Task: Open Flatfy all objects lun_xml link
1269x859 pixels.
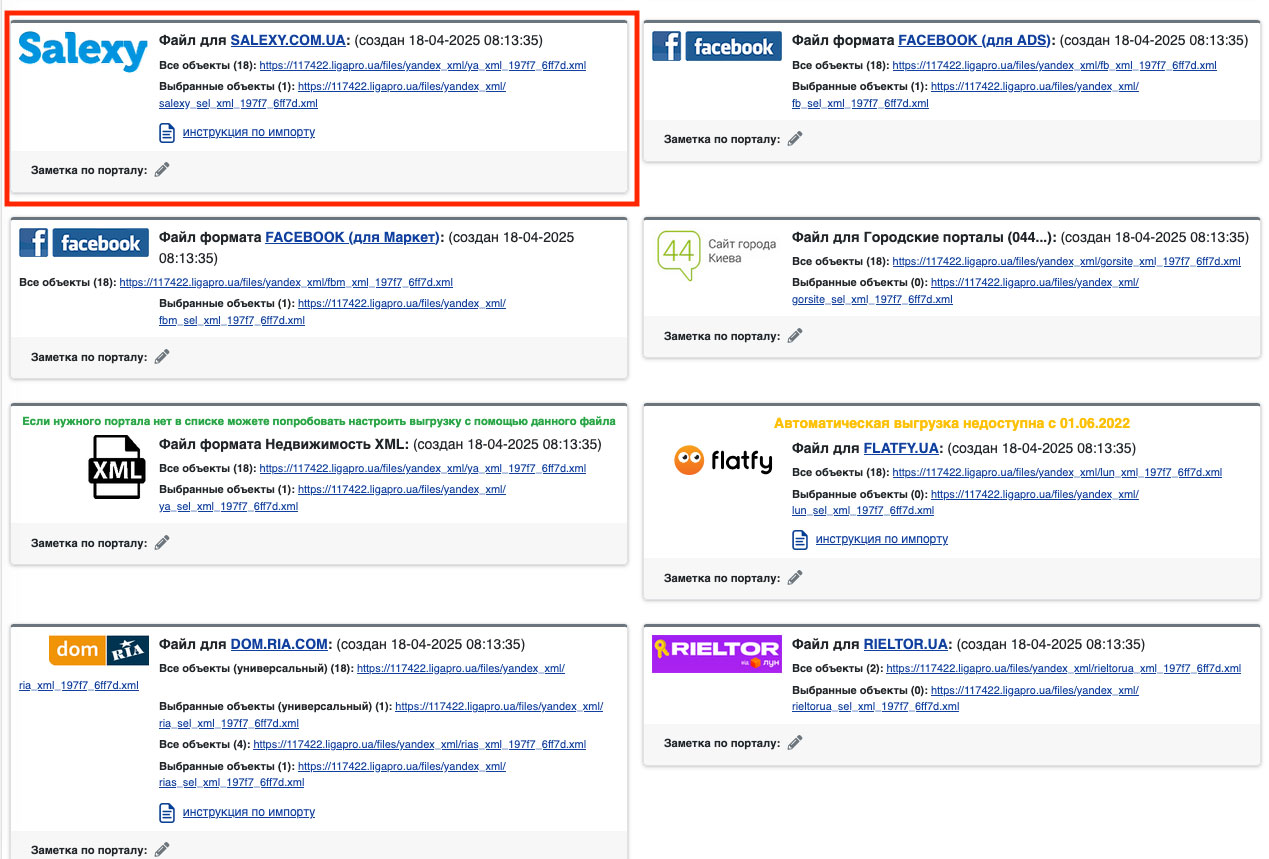Action: point(1057,473)
